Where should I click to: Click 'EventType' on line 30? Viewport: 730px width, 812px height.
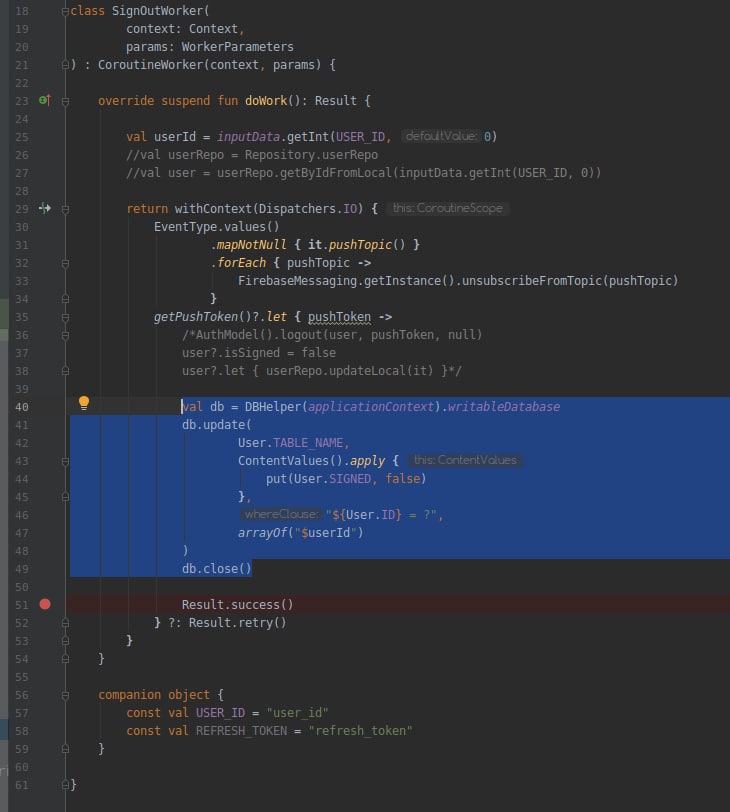[x=185, y=227]
